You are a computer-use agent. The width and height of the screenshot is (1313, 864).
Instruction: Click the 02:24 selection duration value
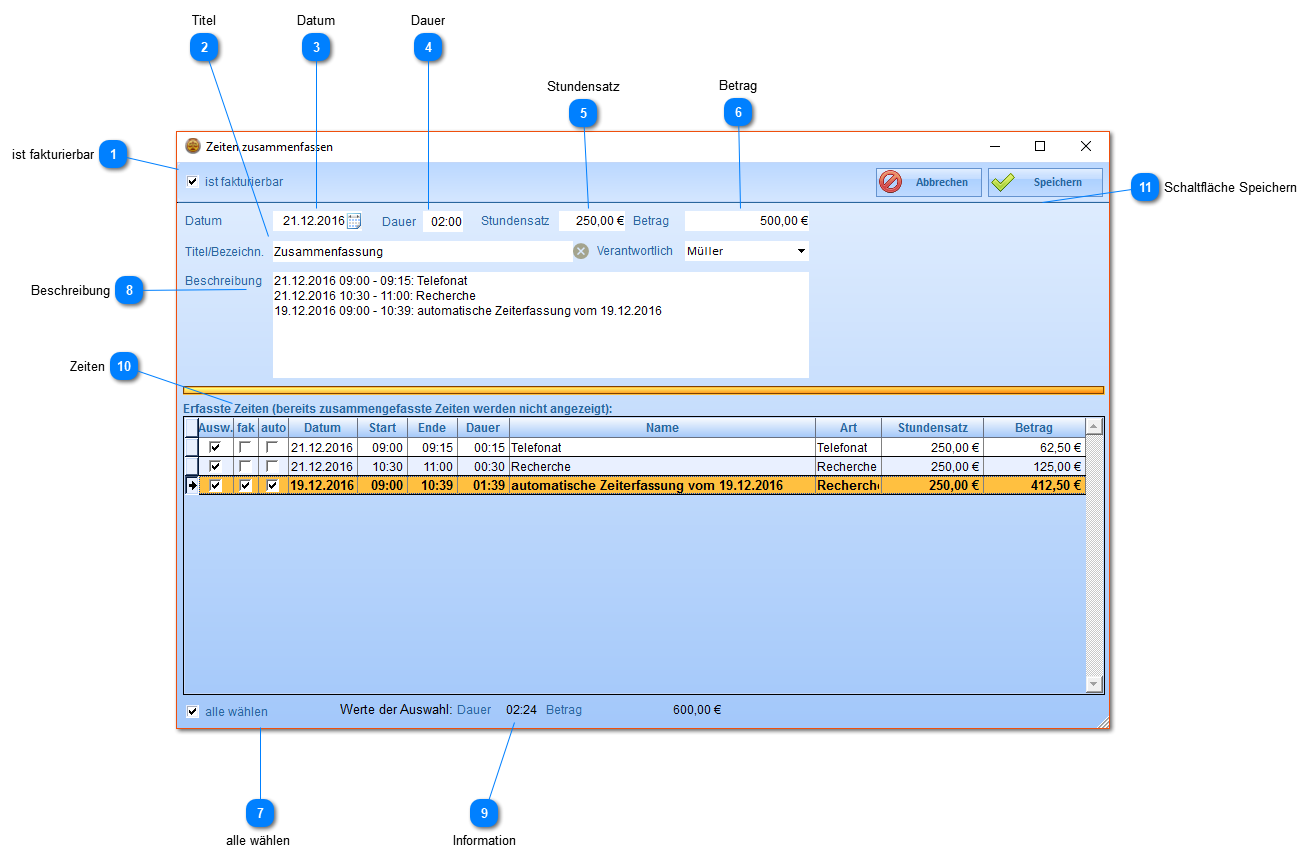[521, 710]
